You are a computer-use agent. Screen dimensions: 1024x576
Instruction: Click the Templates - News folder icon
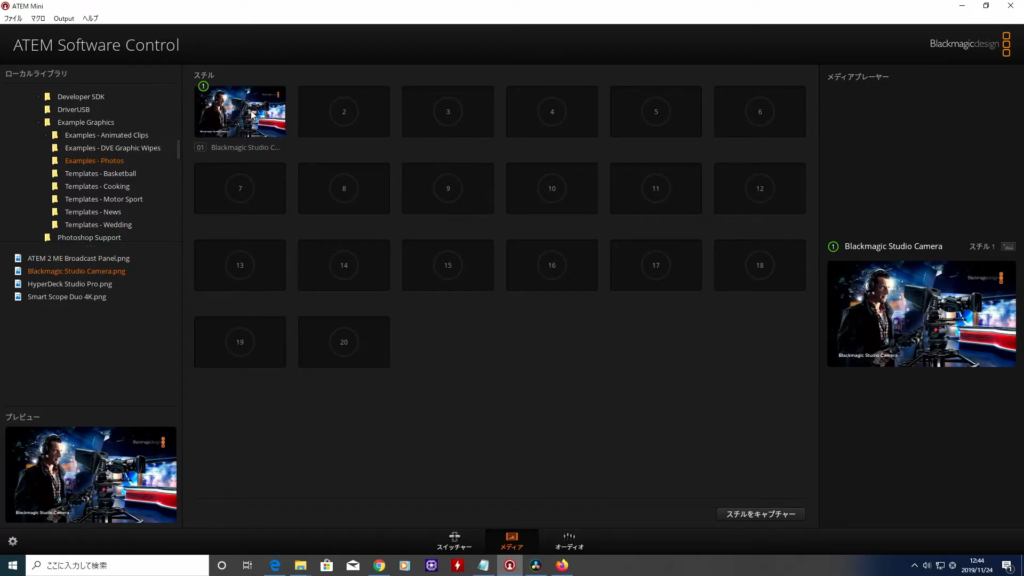56,212
